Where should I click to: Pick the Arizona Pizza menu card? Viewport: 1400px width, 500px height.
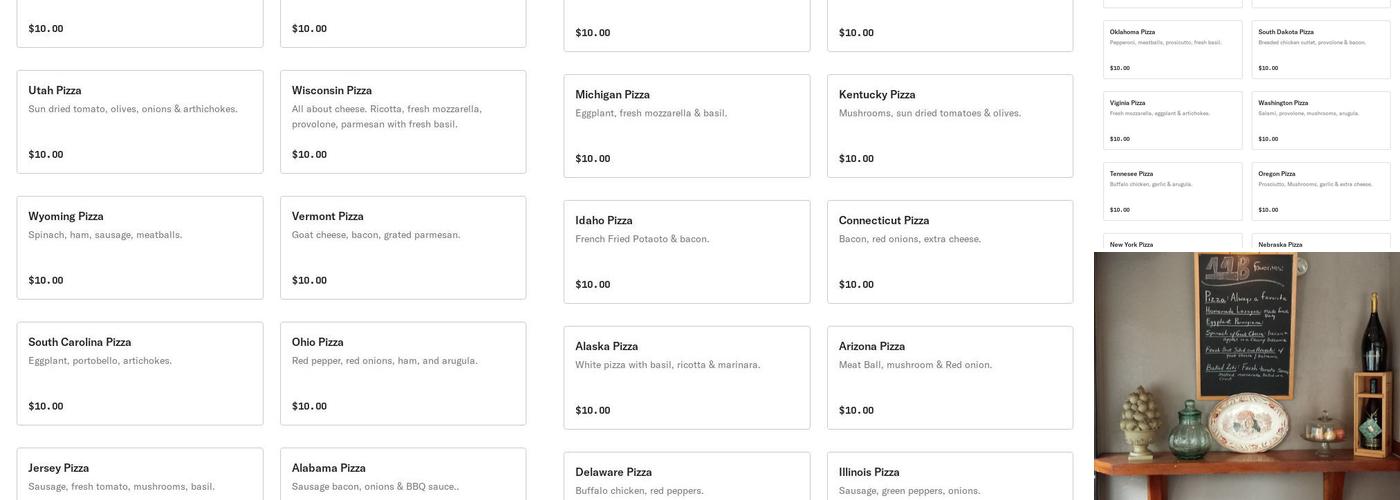tap(950, 378)
